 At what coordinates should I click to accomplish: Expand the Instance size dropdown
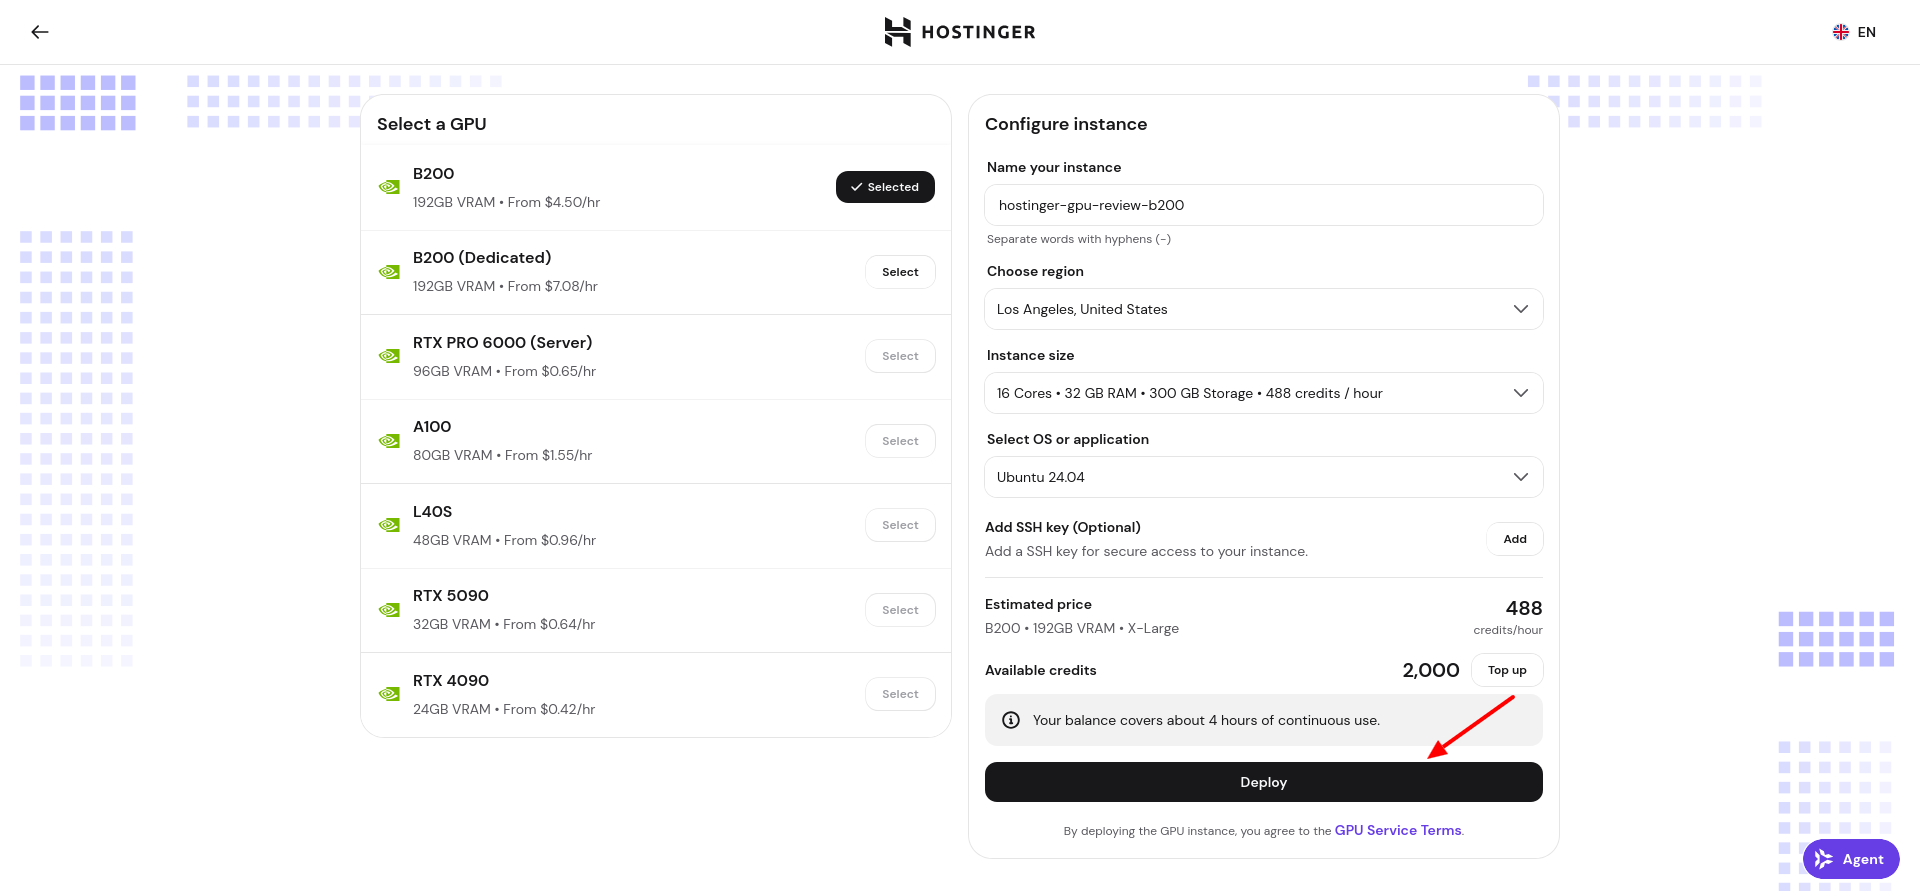(x=1263, y=393)
